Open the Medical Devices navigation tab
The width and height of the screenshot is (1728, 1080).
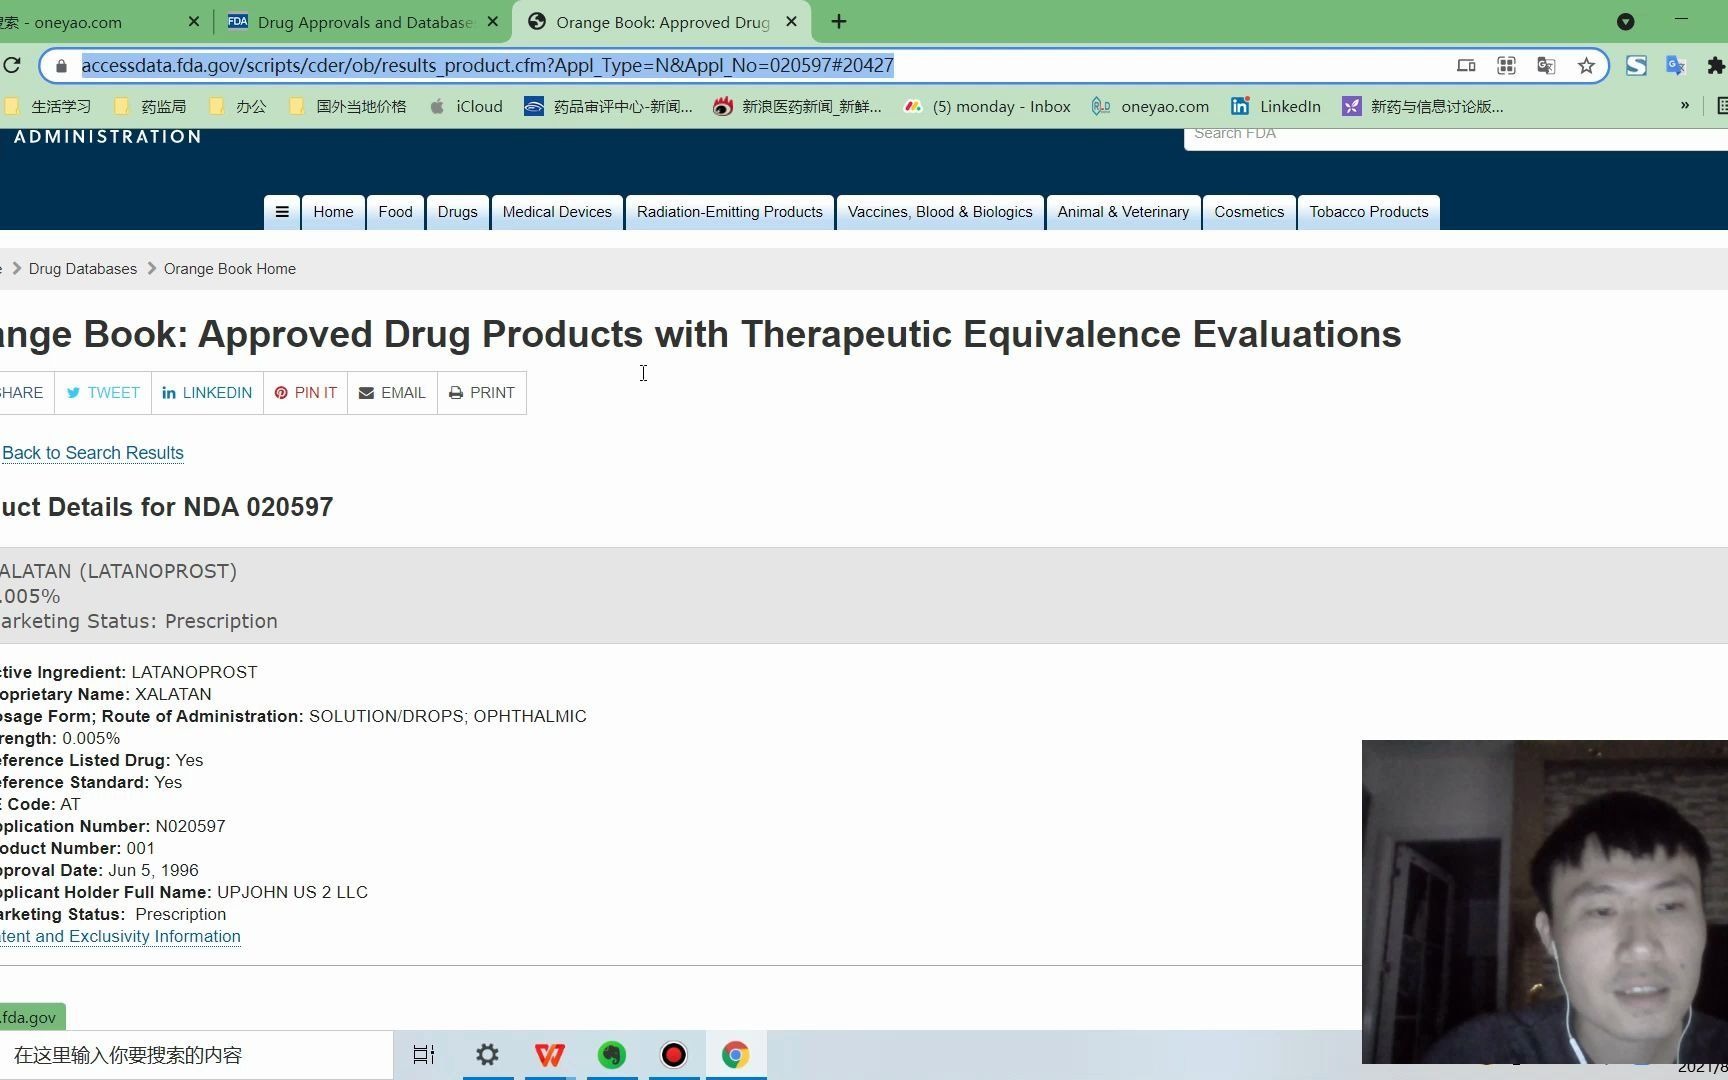pos(557,212)
